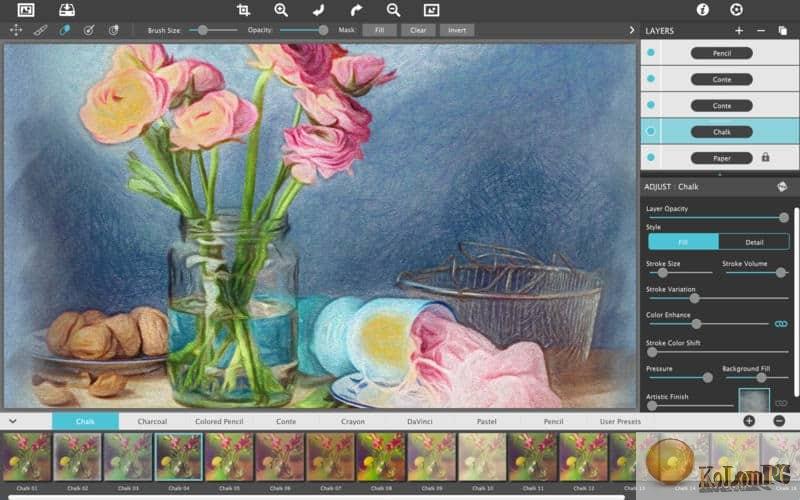Adjust the Stroke Size slider

pyautogui.click(x=681, y=273)
